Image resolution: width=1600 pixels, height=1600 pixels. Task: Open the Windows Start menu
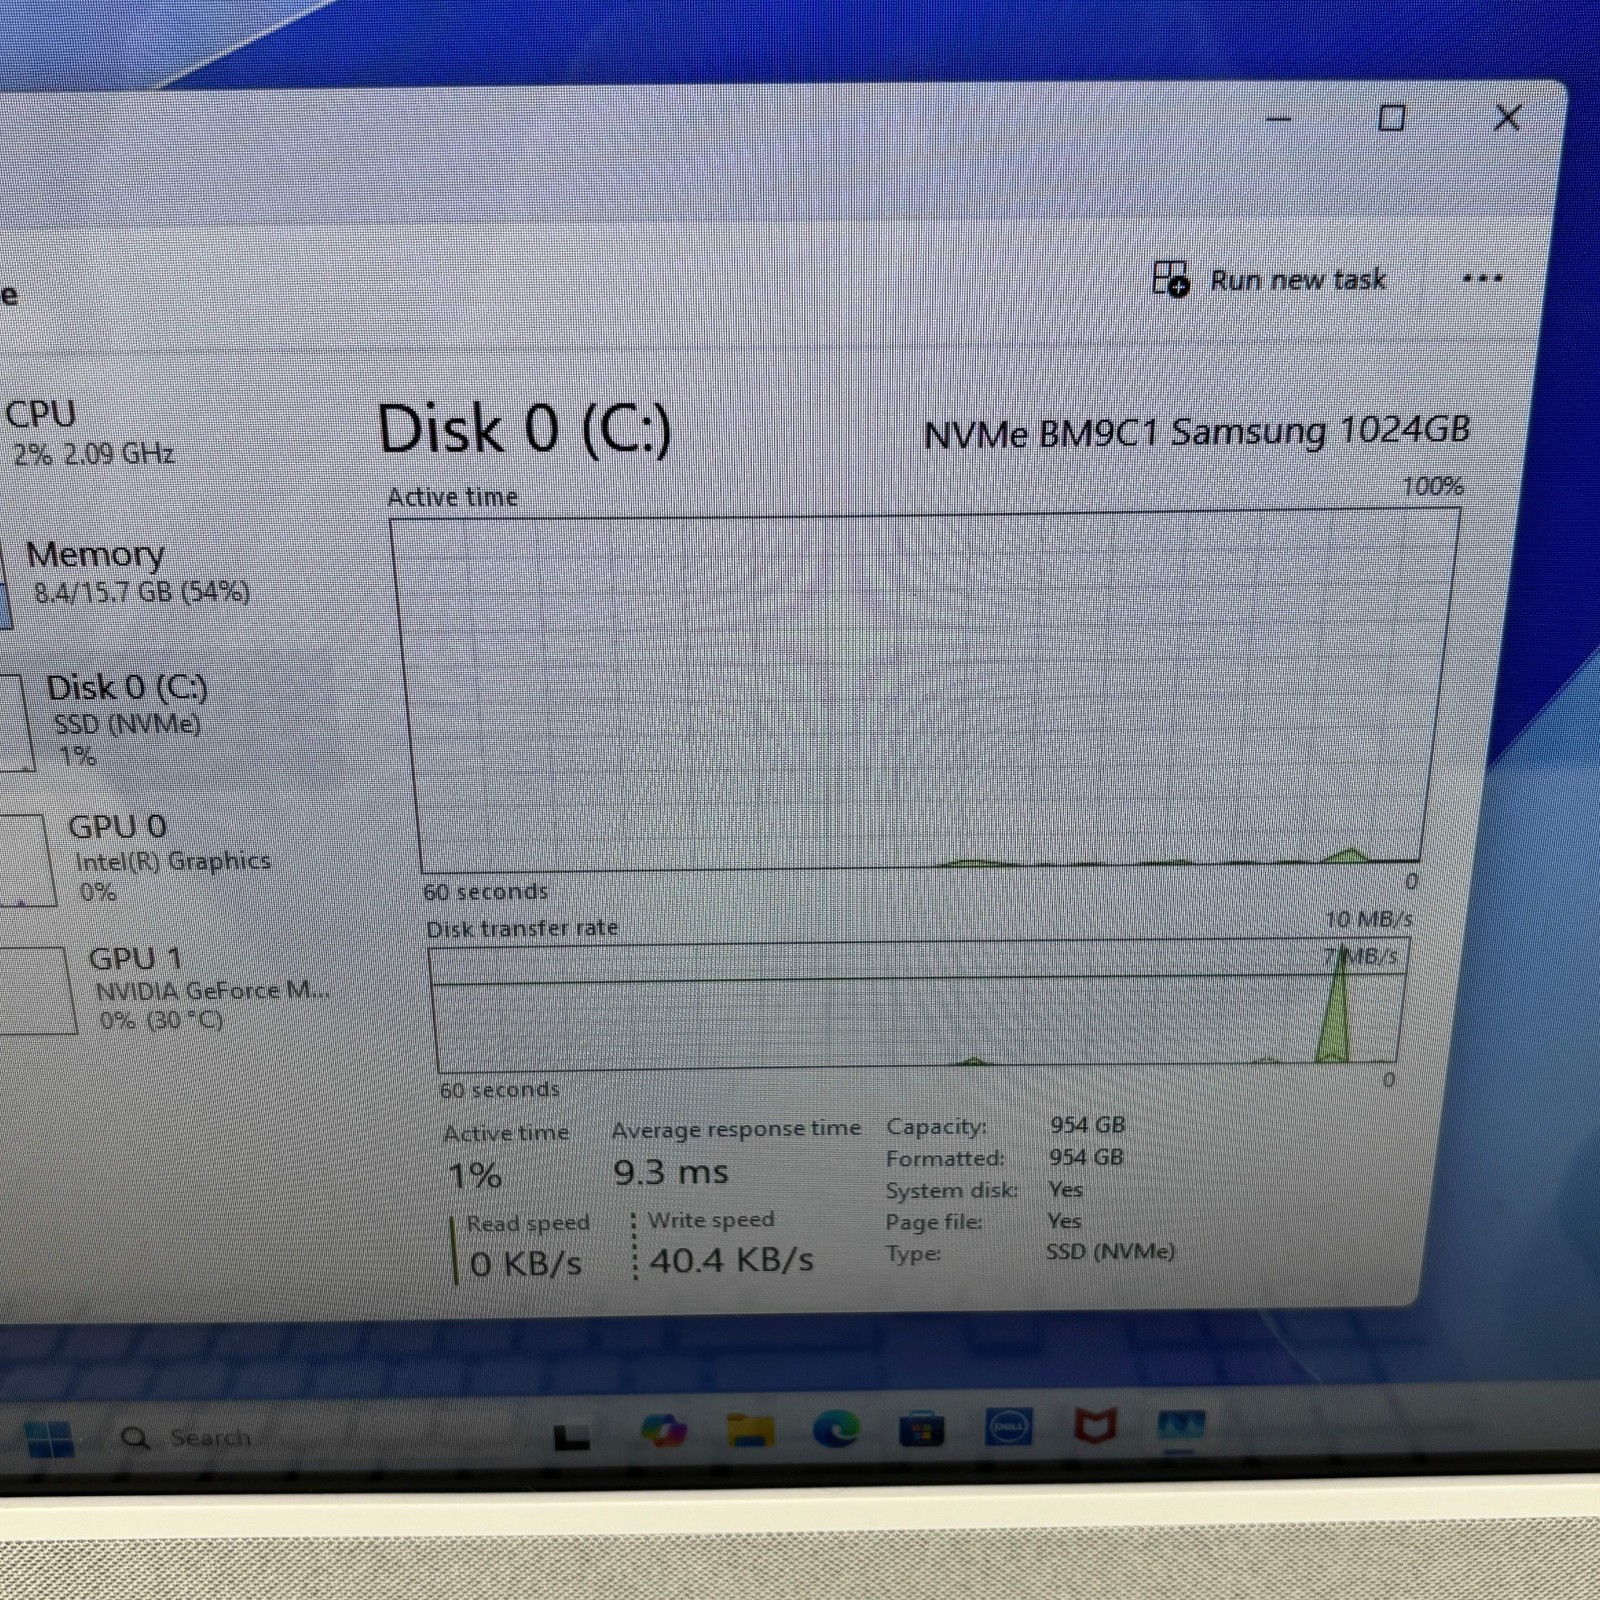[50, 1439]
